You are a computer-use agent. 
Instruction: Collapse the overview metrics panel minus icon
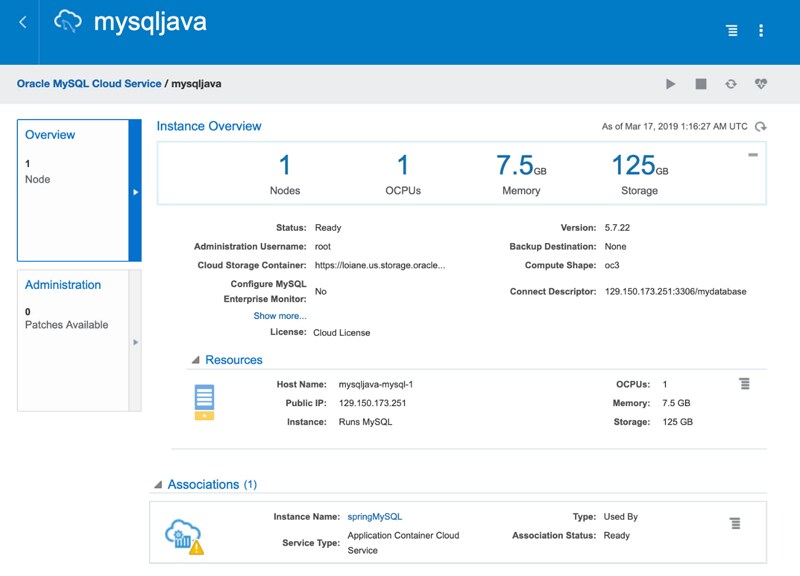pos(753,155)
